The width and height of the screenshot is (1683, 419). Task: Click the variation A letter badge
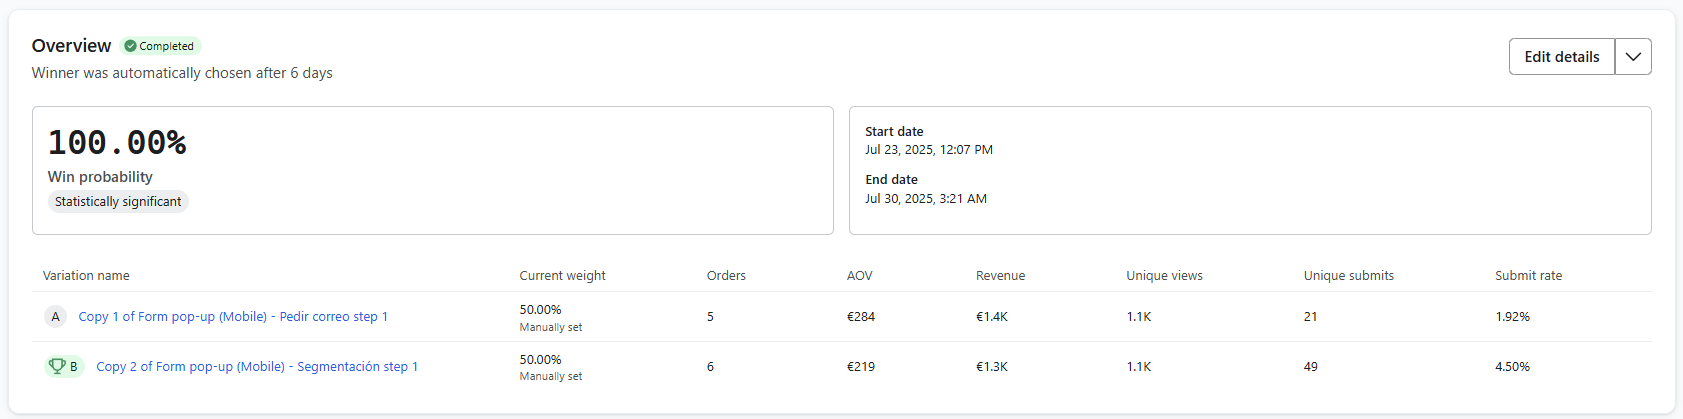click(55, 317)
